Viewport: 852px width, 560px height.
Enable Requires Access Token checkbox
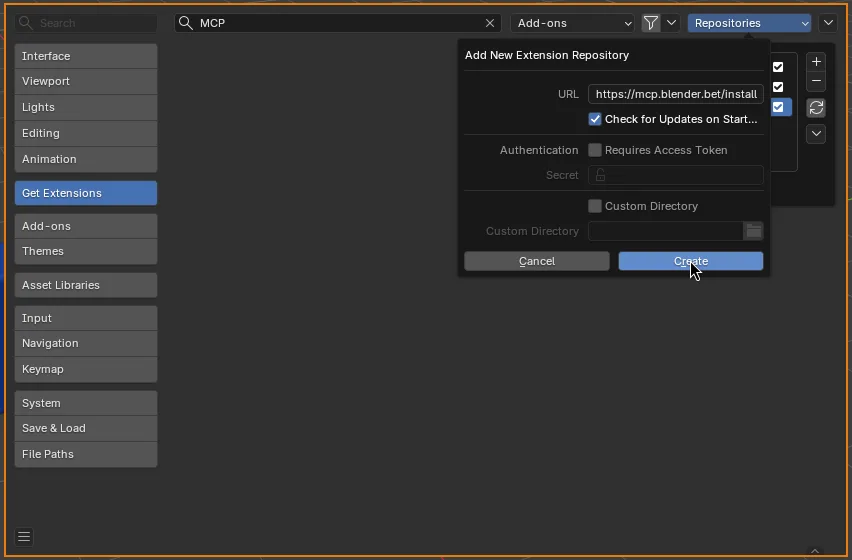595,150
